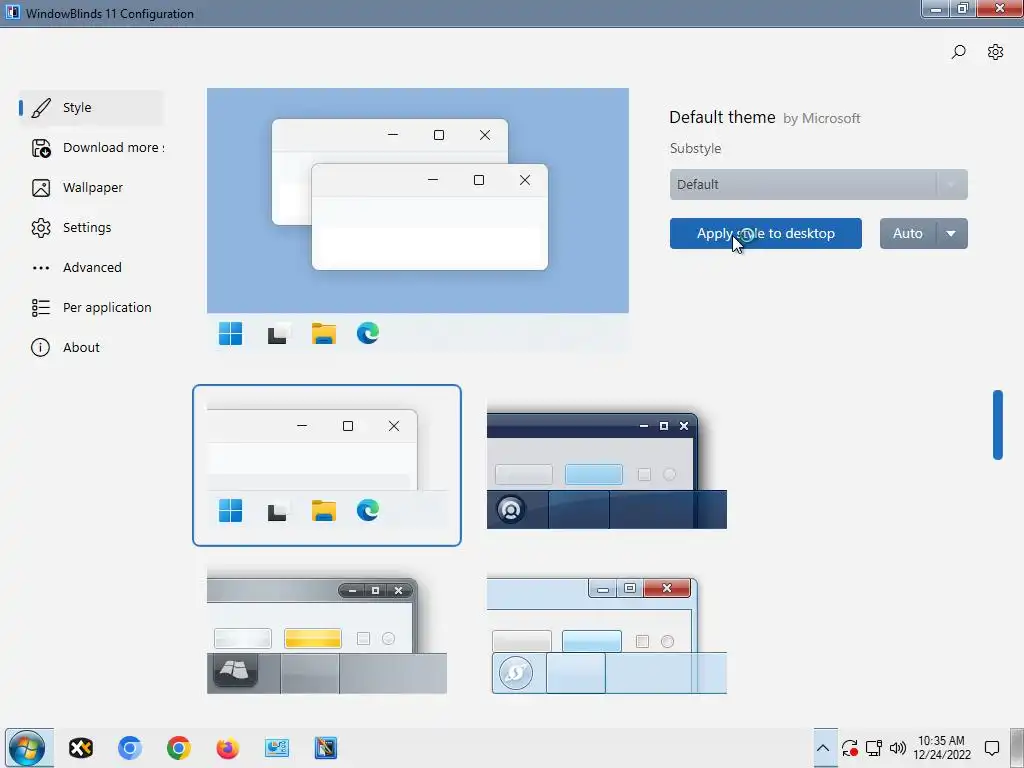Open the search magnifier icon
The image size is (1024, 768).
(958, 52)
